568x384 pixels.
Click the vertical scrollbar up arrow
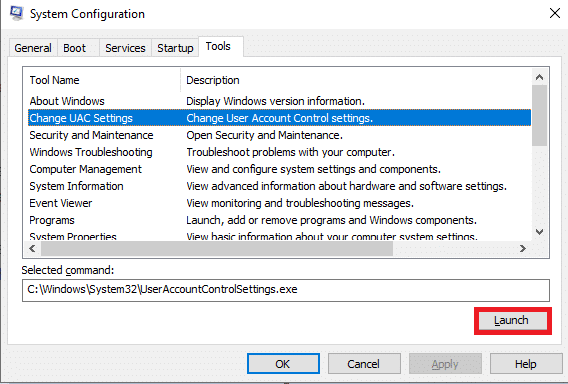539,77
